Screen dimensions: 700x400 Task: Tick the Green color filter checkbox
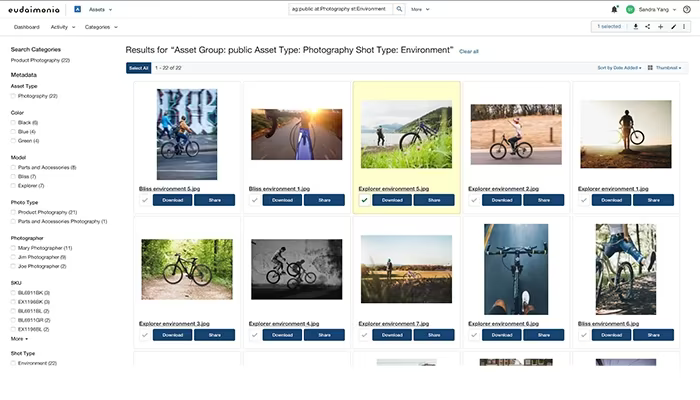pos(13,141)
